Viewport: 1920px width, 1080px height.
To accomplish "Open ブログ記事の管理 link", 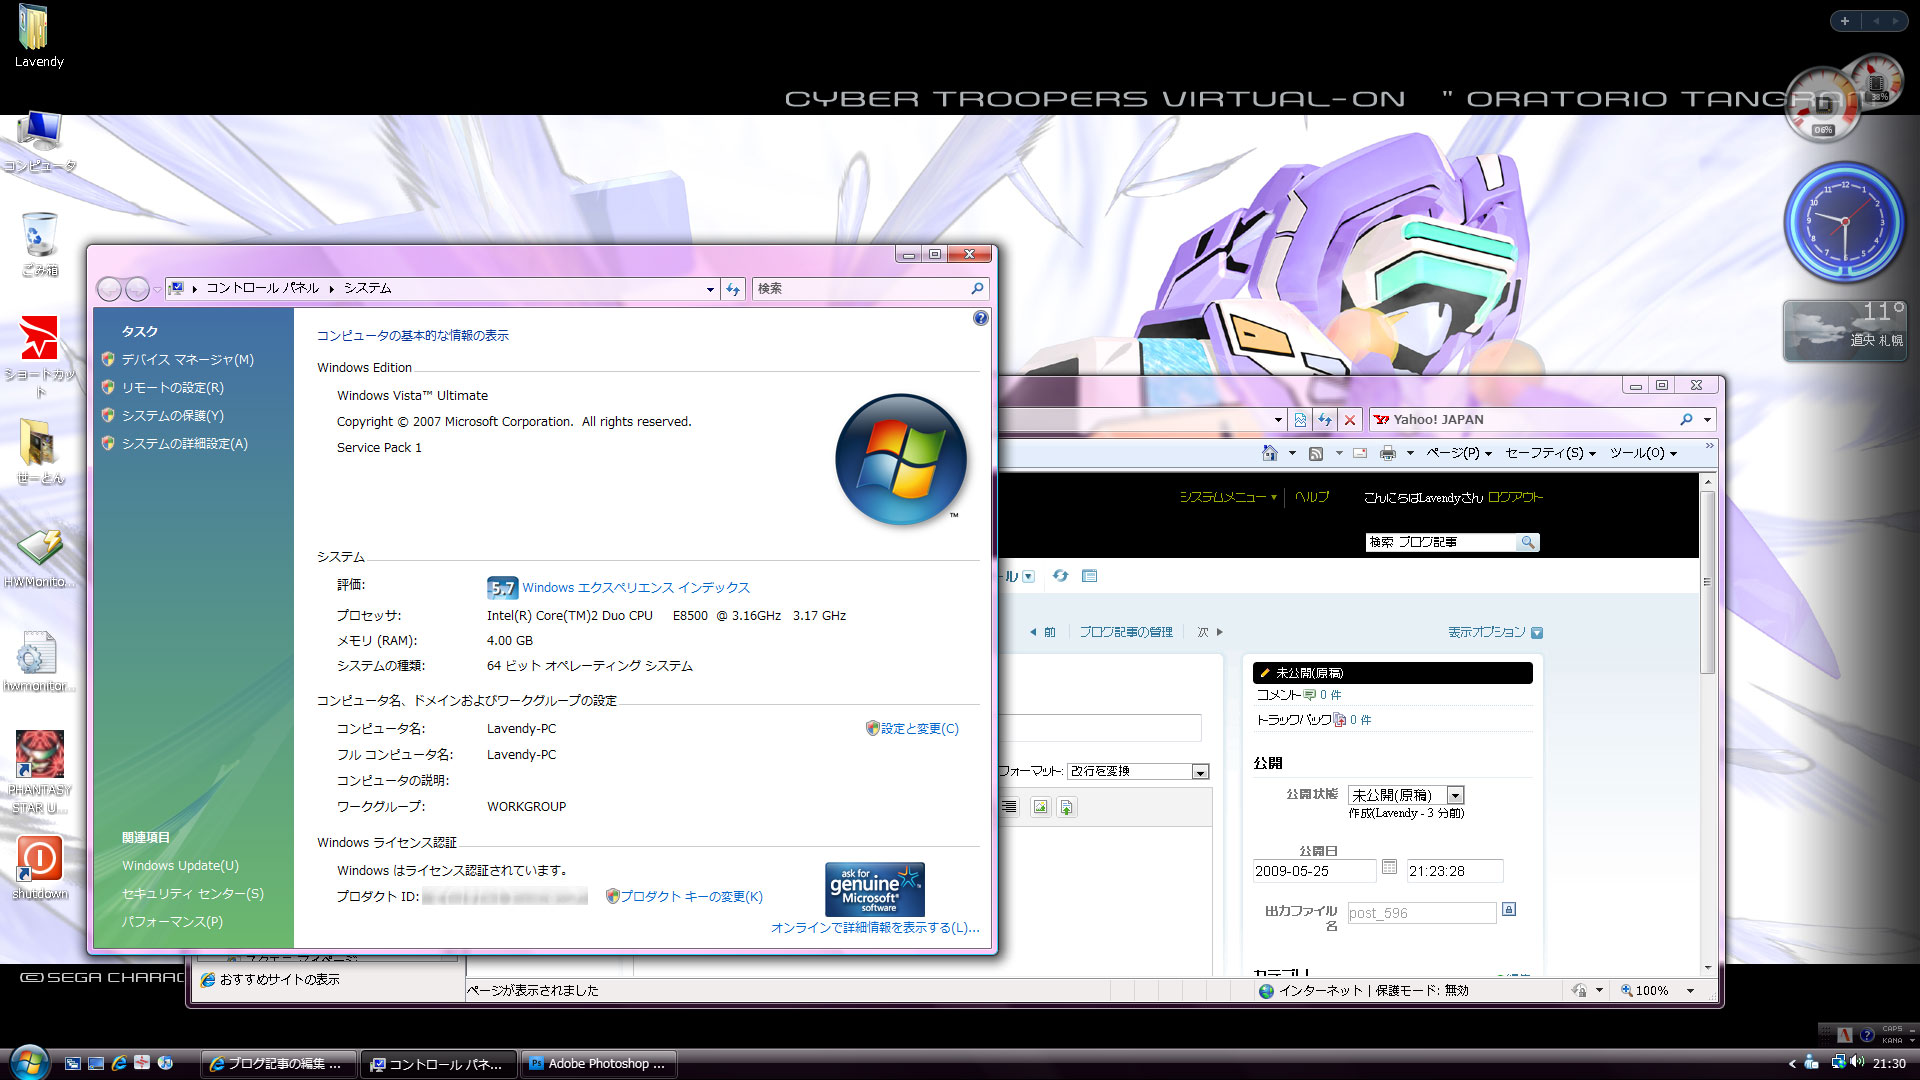I will (x=1126, y=632).
